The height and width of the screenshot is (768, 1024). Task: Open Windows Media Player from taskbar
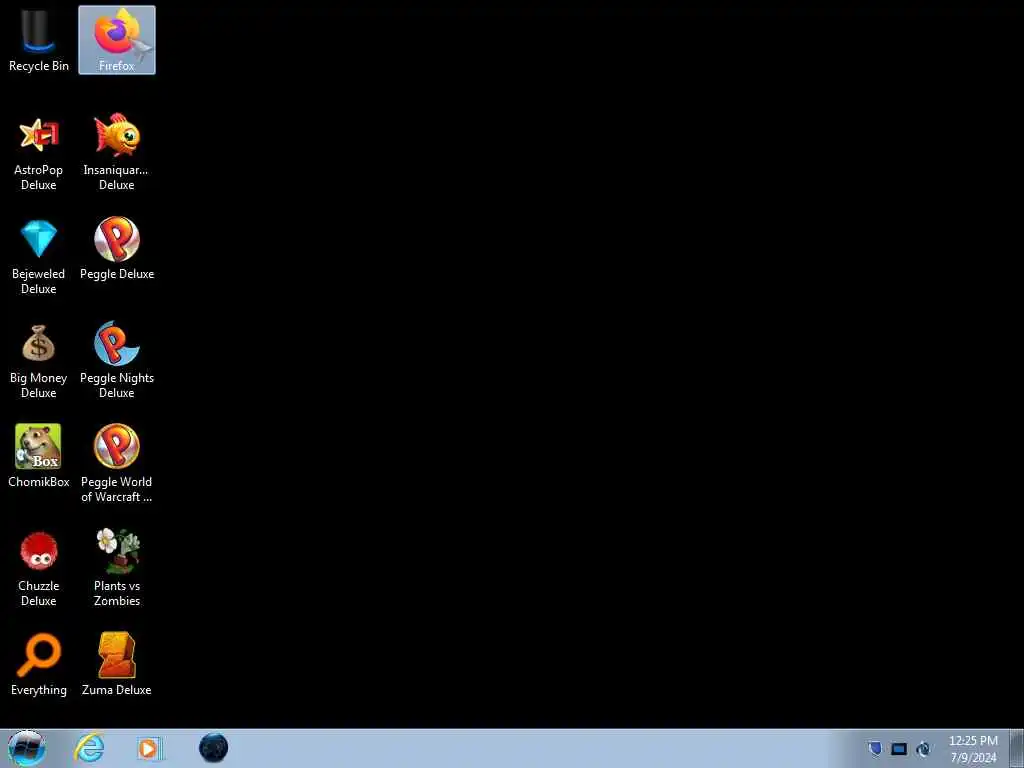click(149, 748)
